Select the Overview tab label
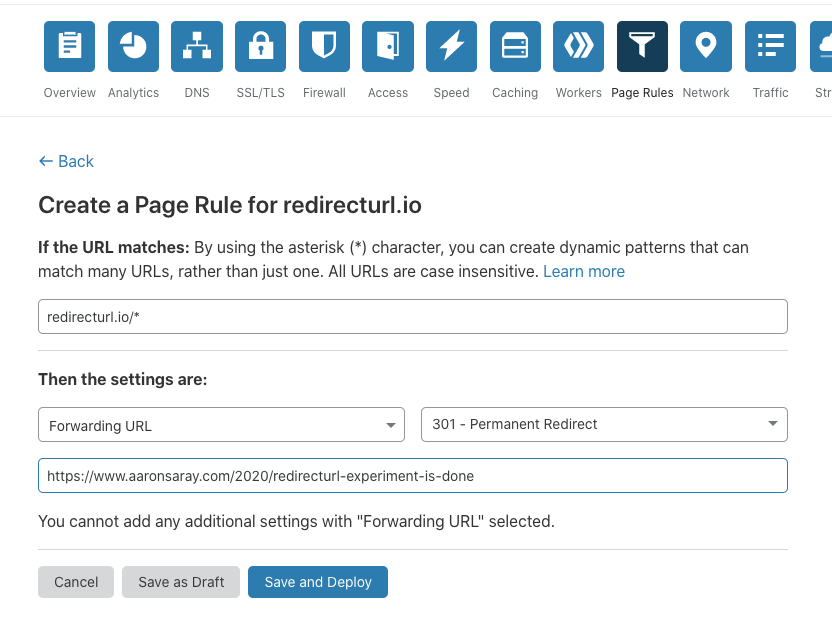 (70, 93)
